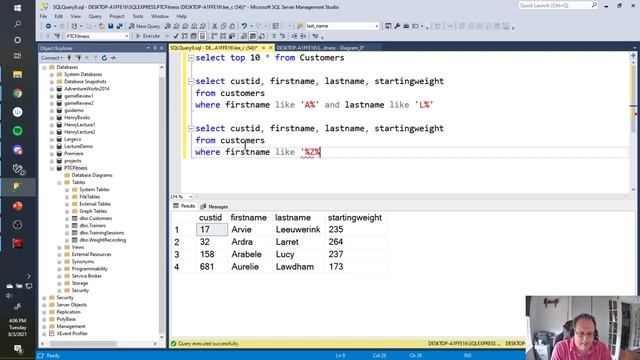Click the Activity Monitor icon in Object Explorer toolbar
The image size is (640, 360).
coord(113,58)
